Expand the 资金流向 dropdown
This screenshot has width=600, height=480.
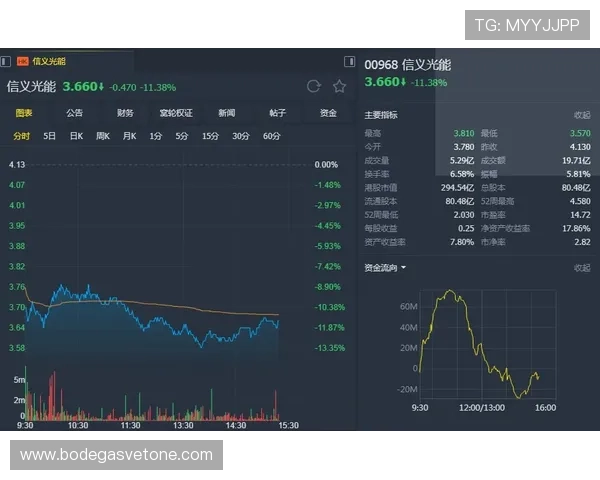(386, 268)
